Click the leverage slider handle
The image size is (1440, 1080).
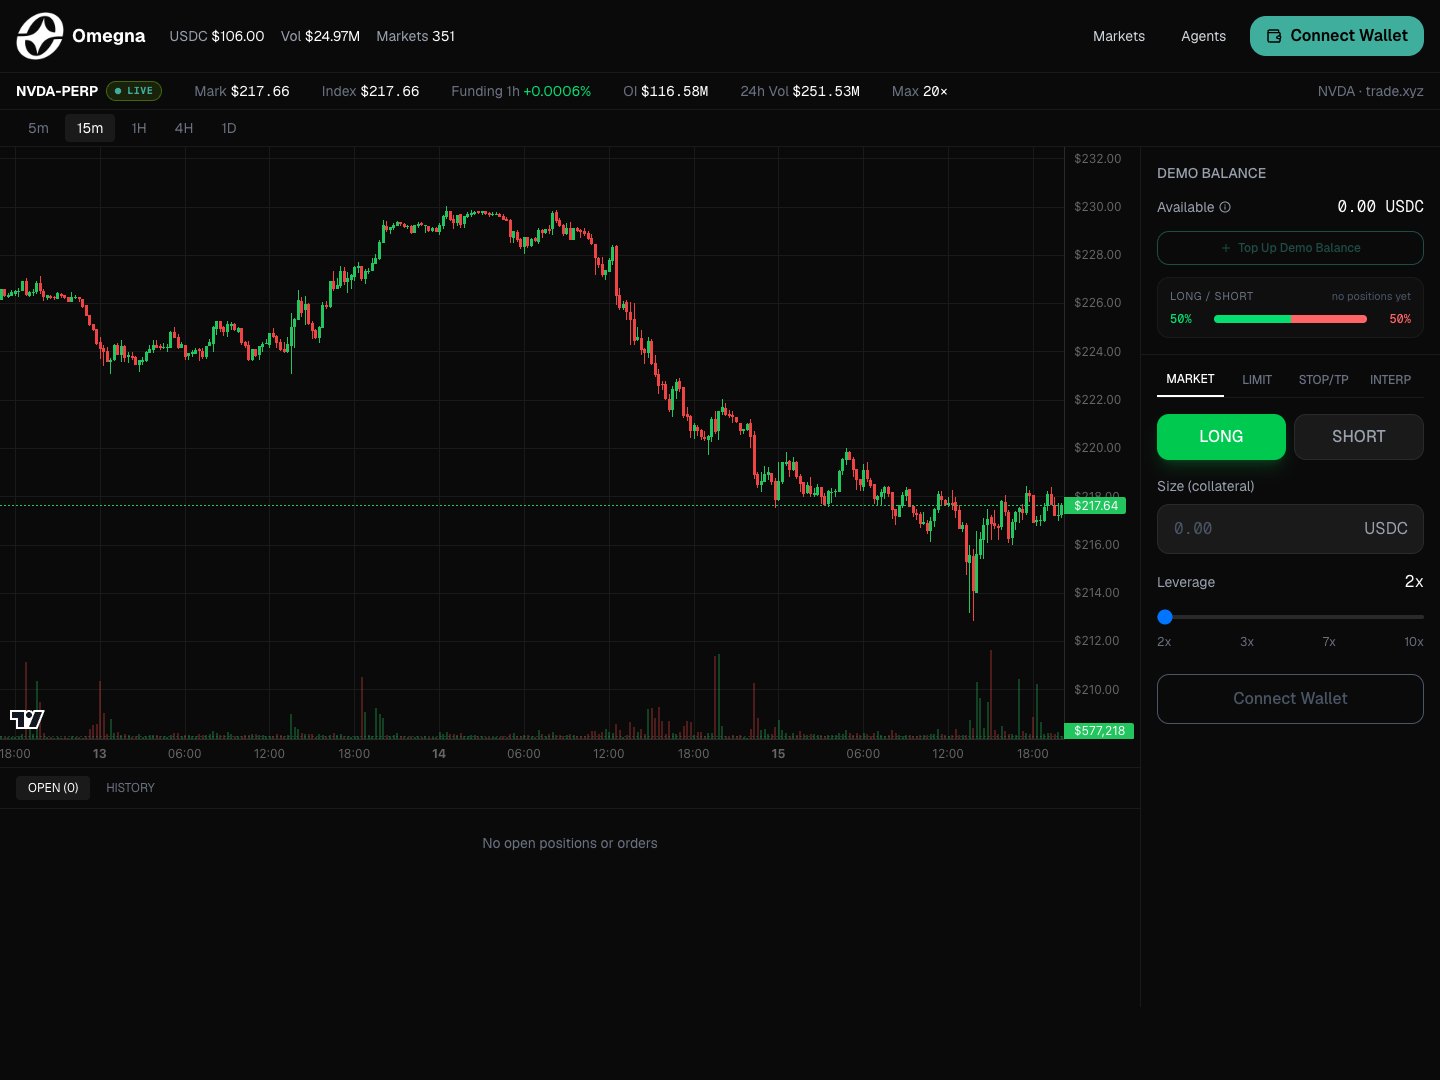click(1165, 617)
